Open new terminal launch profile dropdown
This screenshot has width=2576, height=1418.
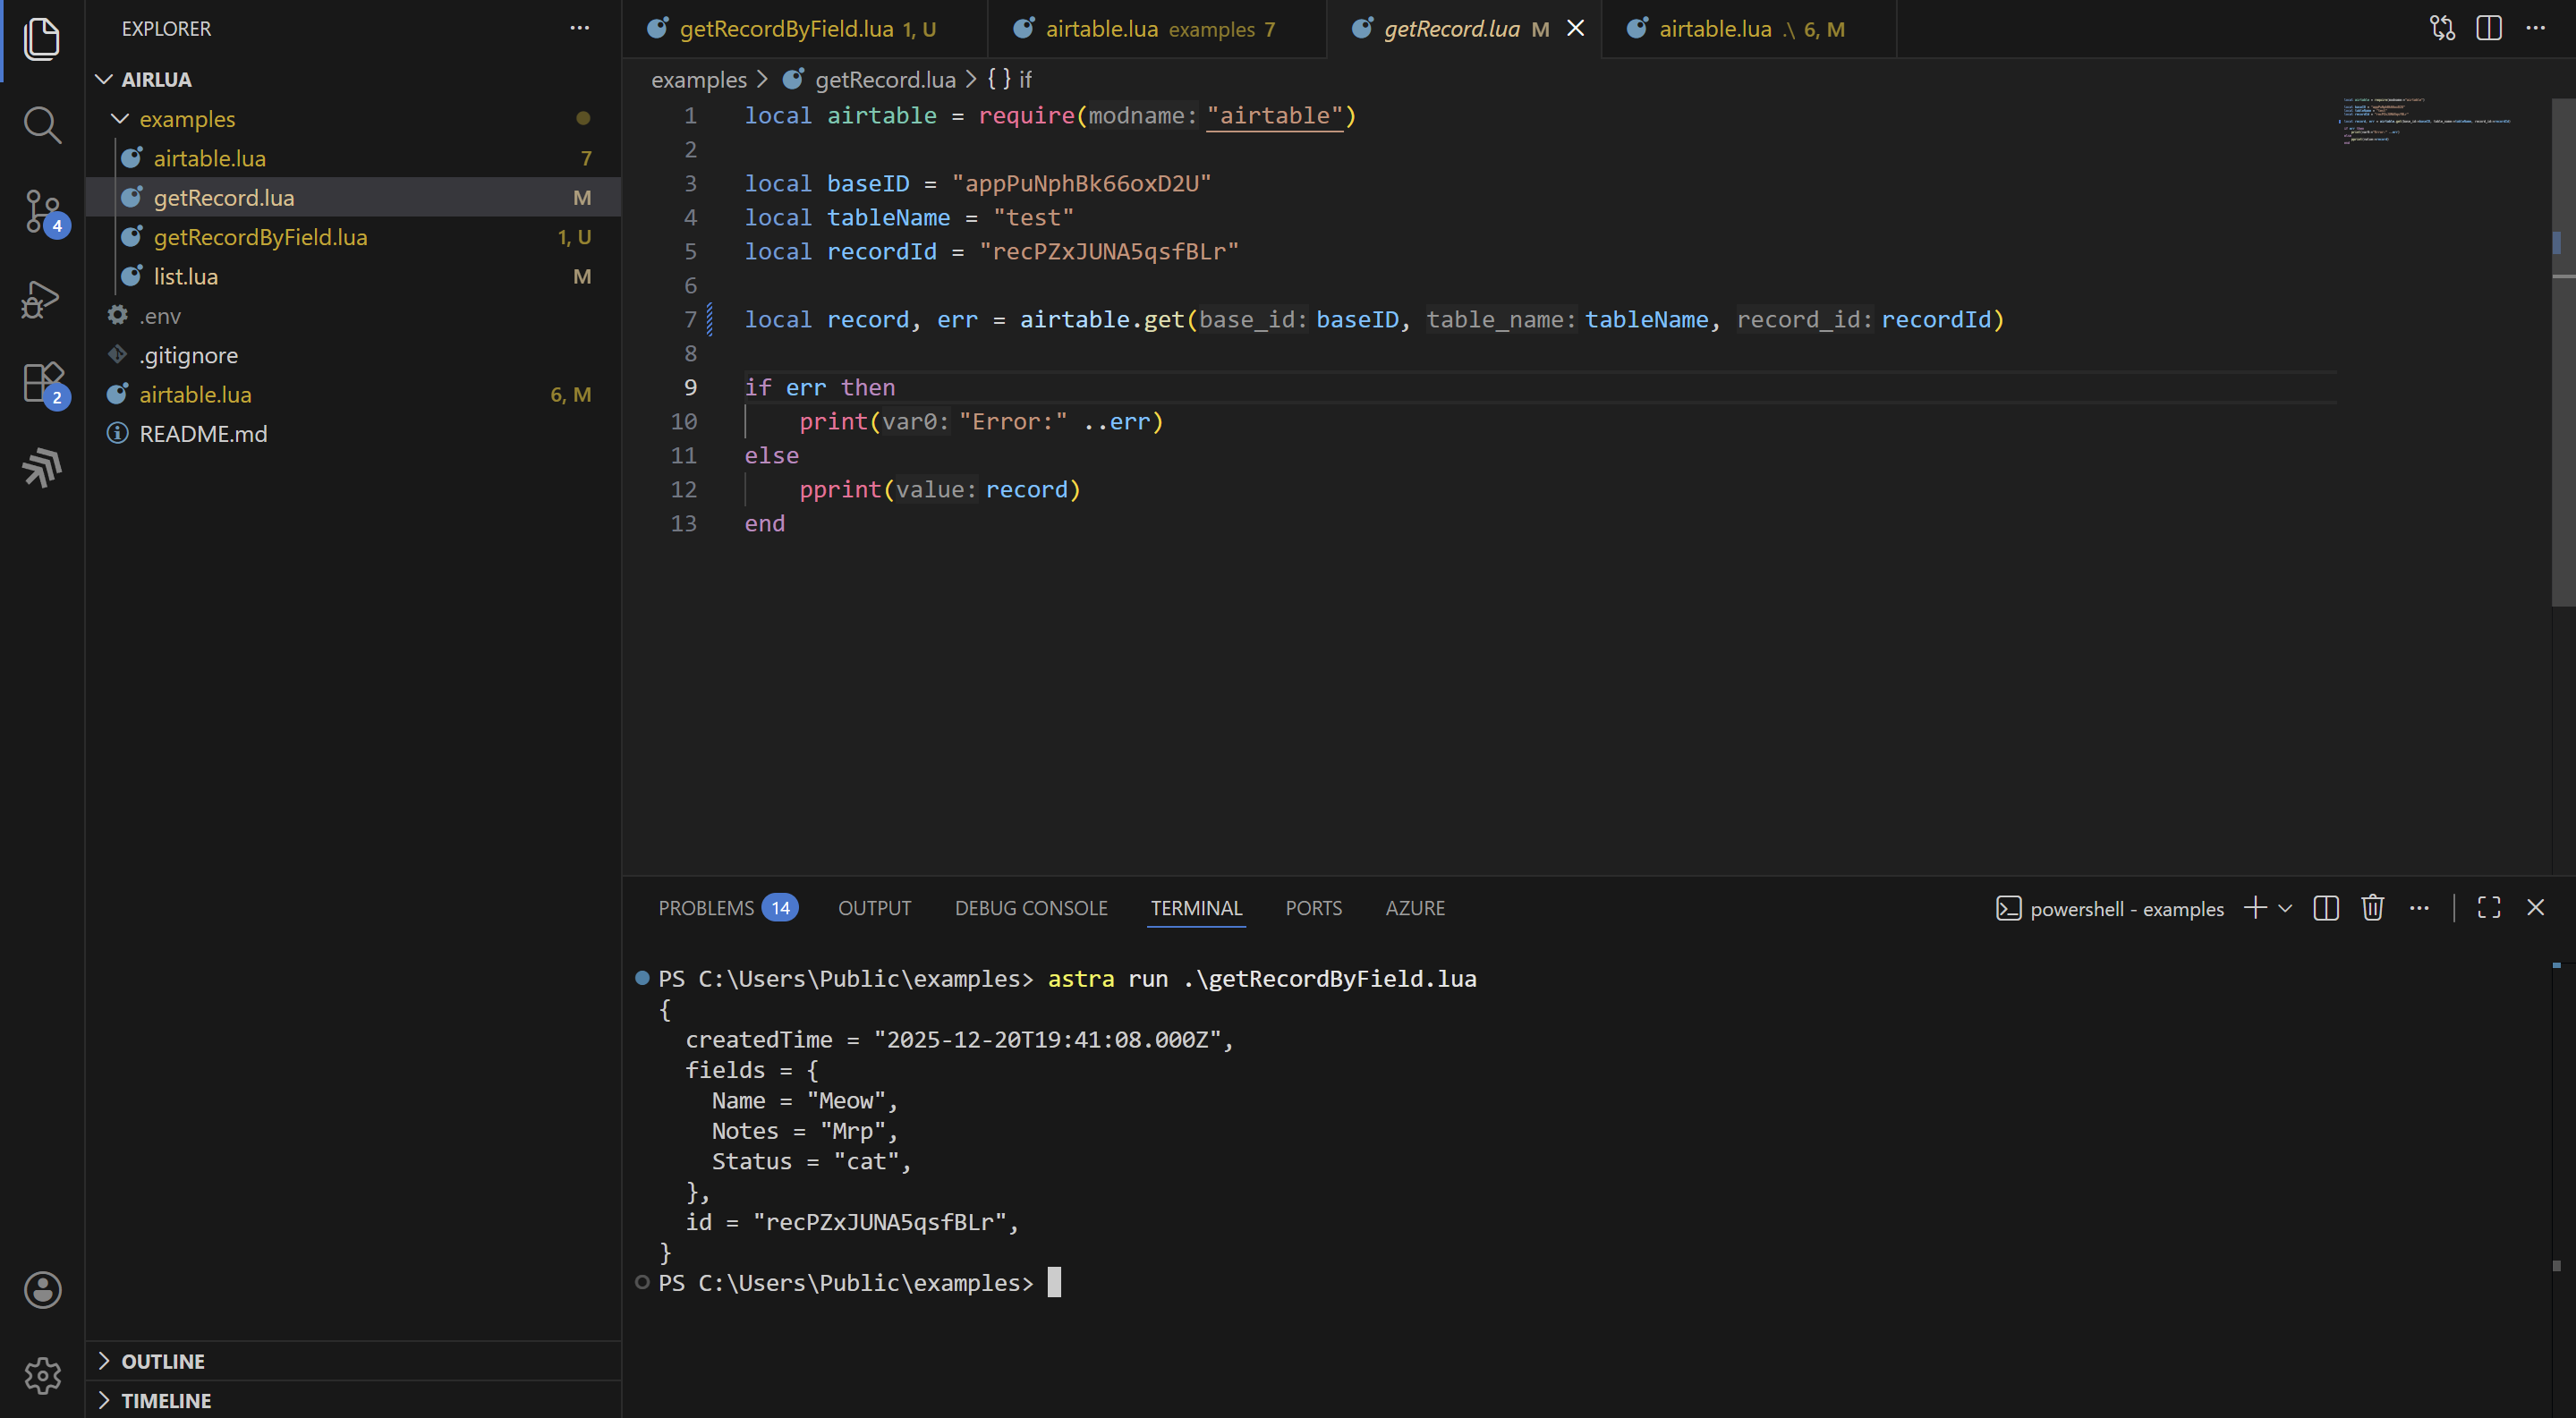2285,908
